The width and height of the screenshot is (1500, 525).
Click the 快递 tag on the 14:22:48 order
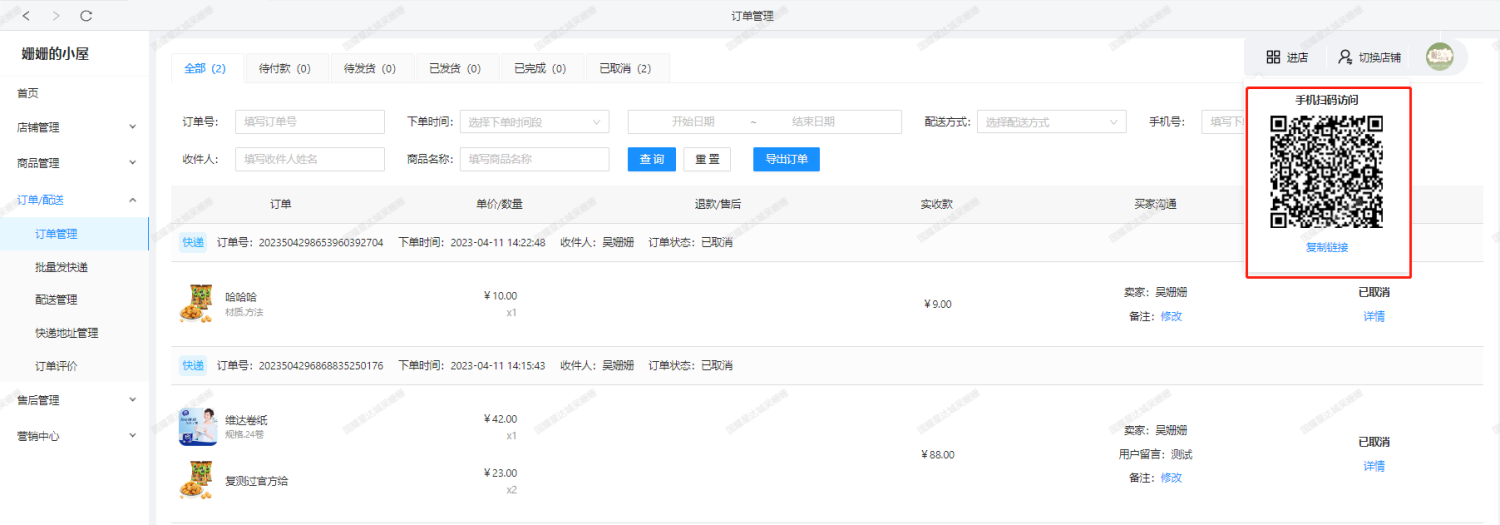(193, 243)
